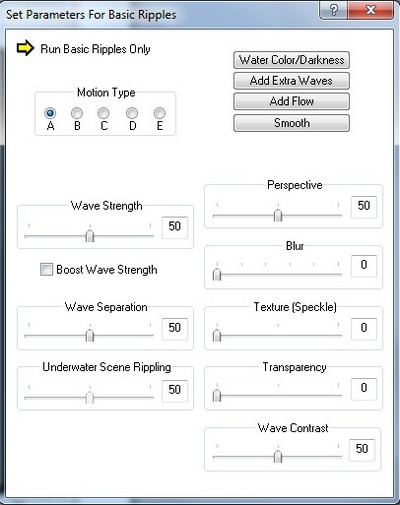Click the Blur slider handle

coord(217,274)
